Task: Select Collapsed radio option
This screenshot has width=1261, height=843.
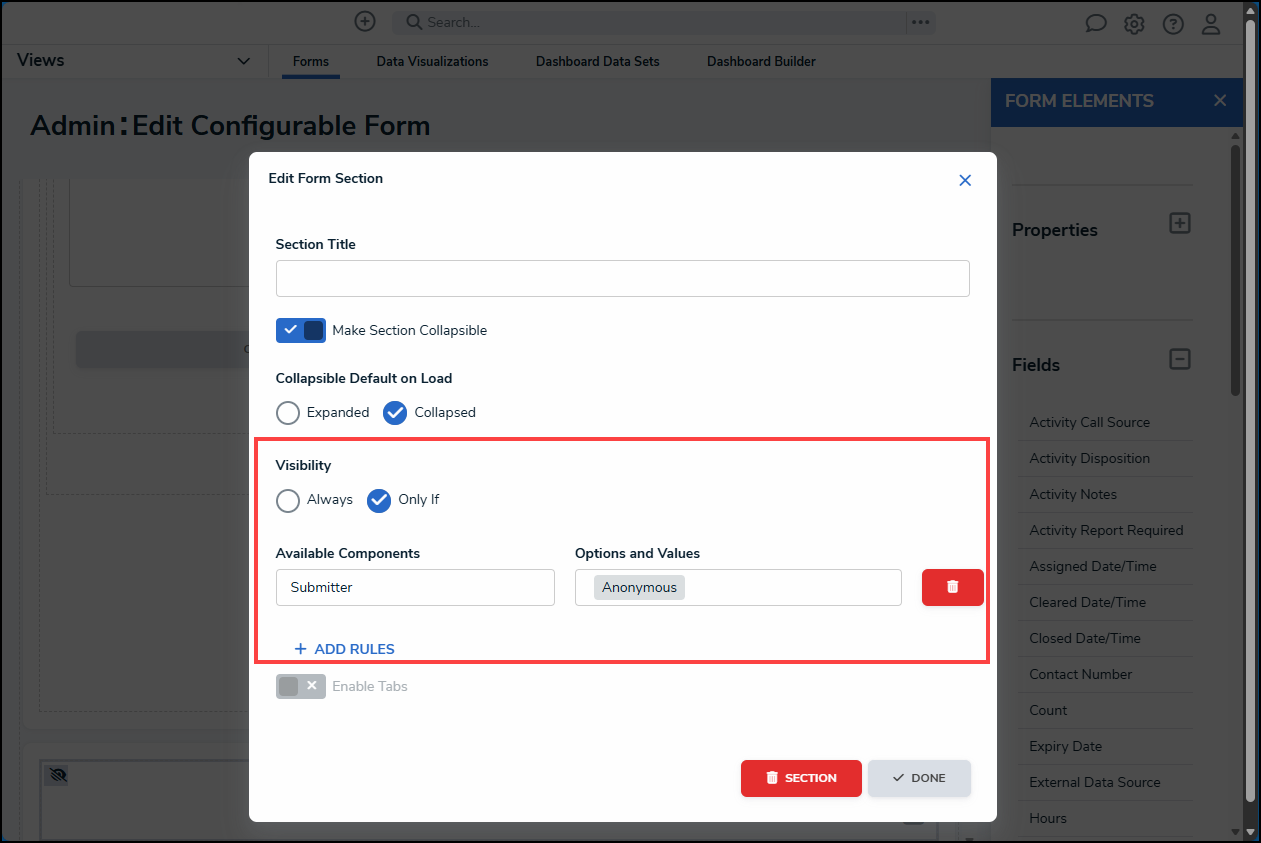Action: 395,412
